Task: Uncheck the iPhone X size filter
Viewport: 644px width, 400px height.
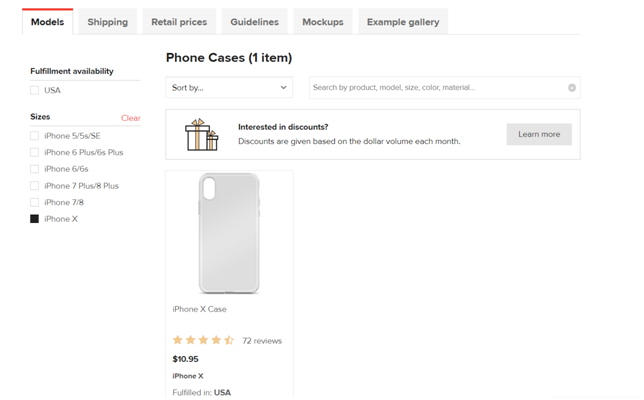Action: pyautogui.click(x=35, y=219)
